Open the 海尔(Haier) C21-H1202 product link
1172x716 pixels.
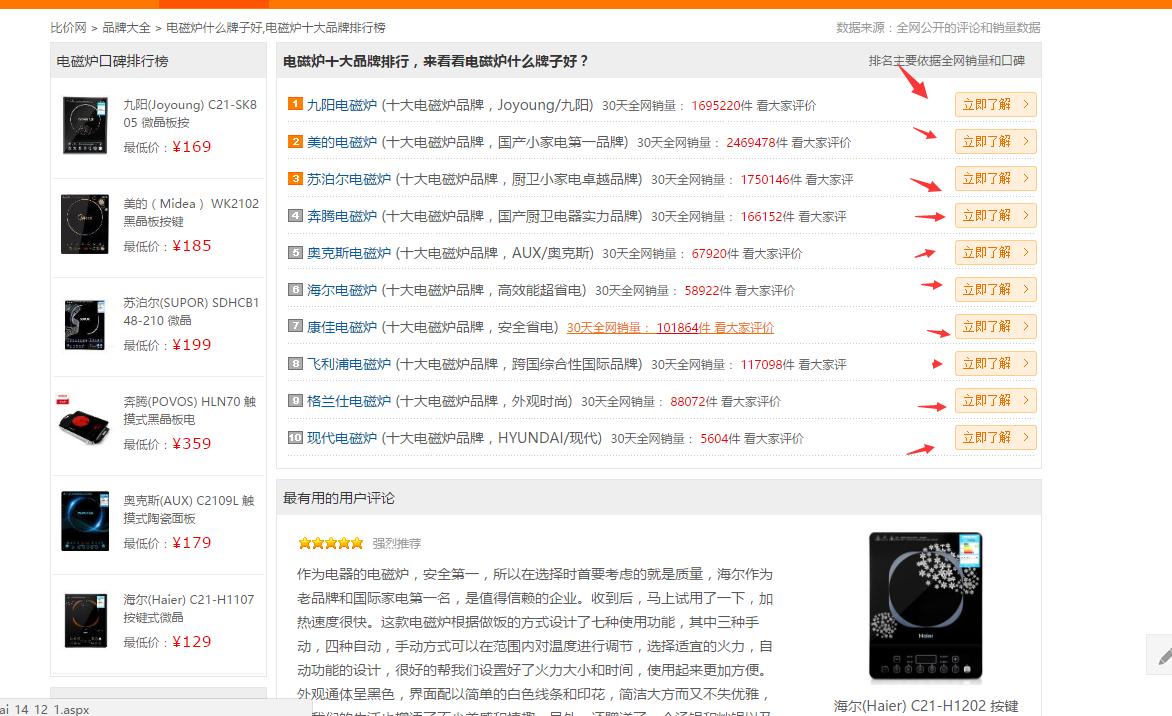tap(925, 705)
